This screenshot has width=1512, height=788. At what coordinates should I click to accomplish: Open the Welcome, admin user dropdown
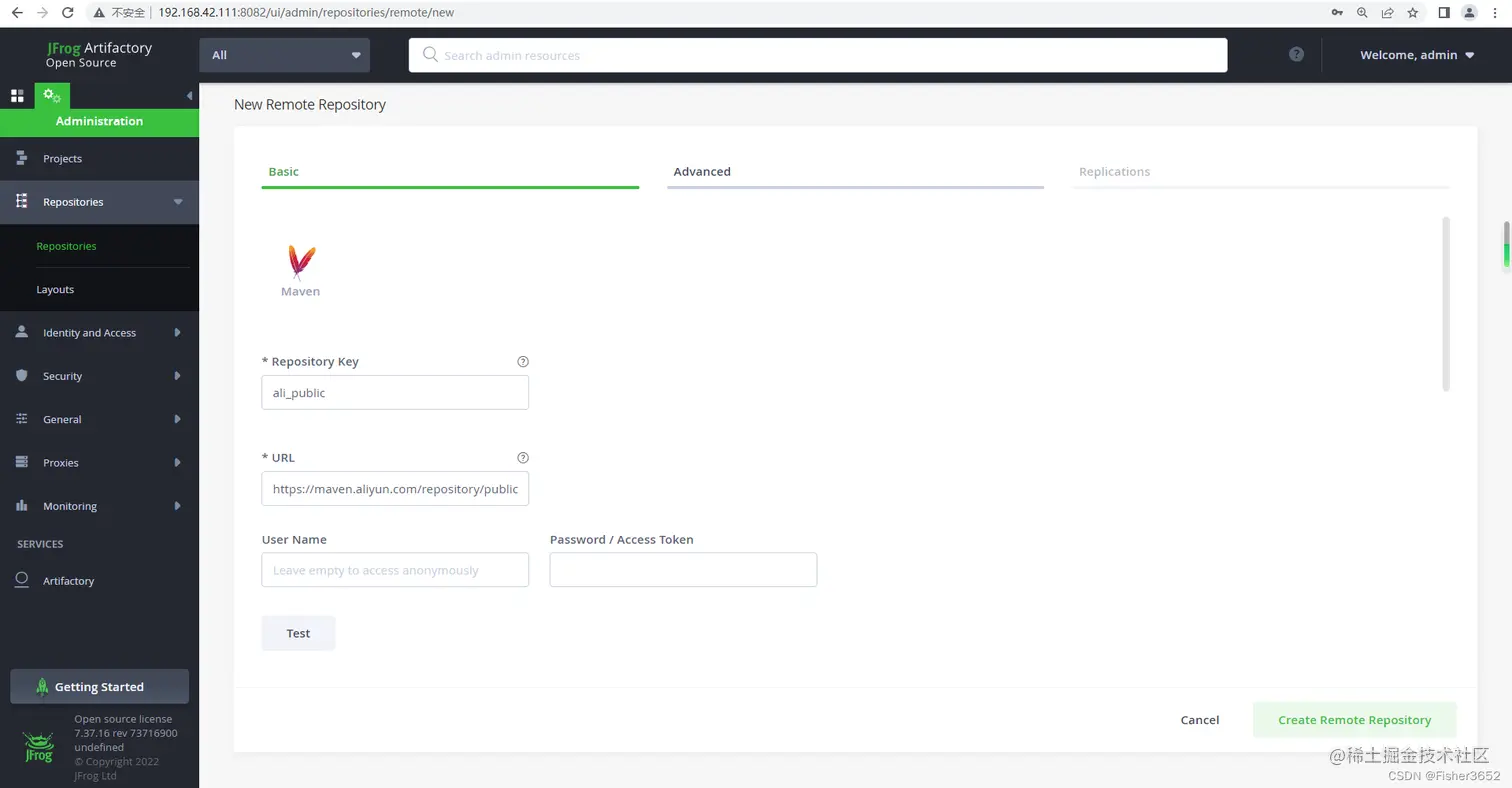1417,55
